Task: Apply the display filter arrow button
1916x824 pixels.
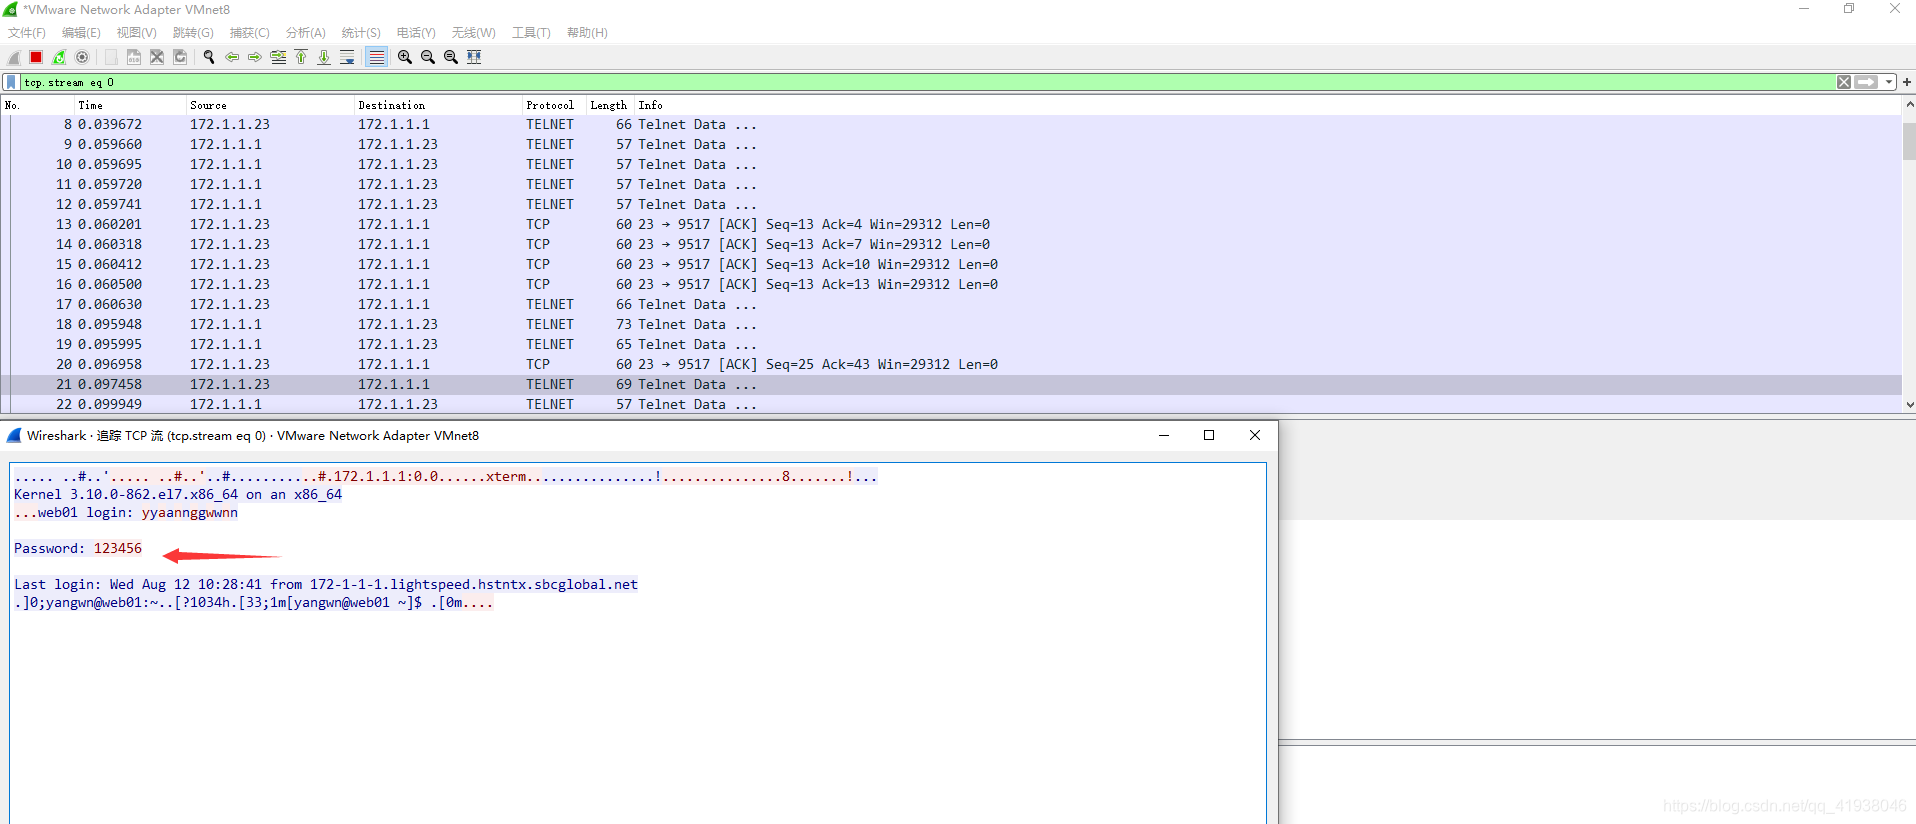Action: (1866, 82)
